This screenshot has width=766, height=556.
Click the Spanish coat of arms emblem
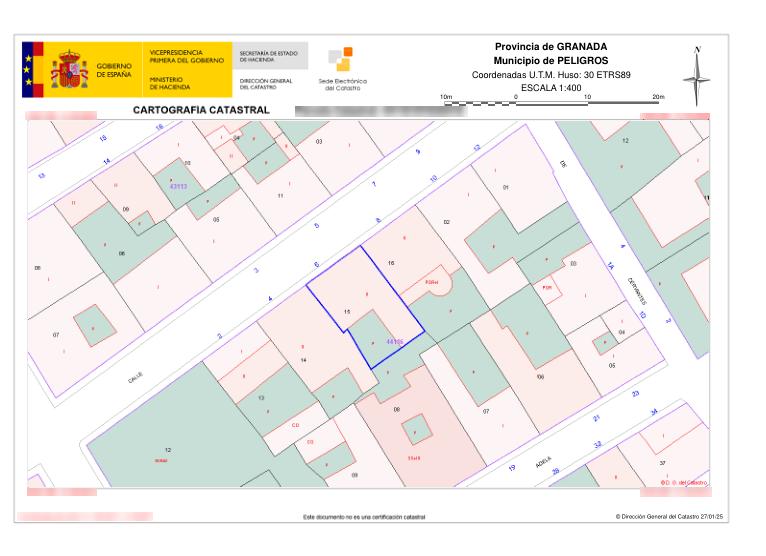click(69, 69)
